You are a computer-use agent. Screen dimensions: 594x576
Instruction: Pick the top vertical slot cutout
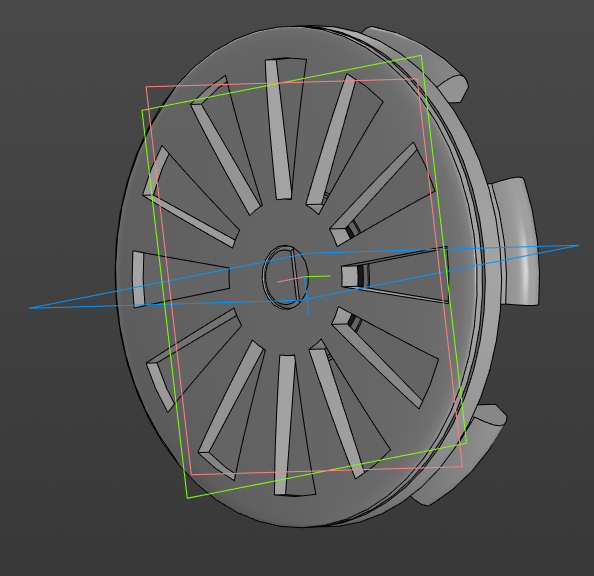pyautogui.click(x=285, y=129)
